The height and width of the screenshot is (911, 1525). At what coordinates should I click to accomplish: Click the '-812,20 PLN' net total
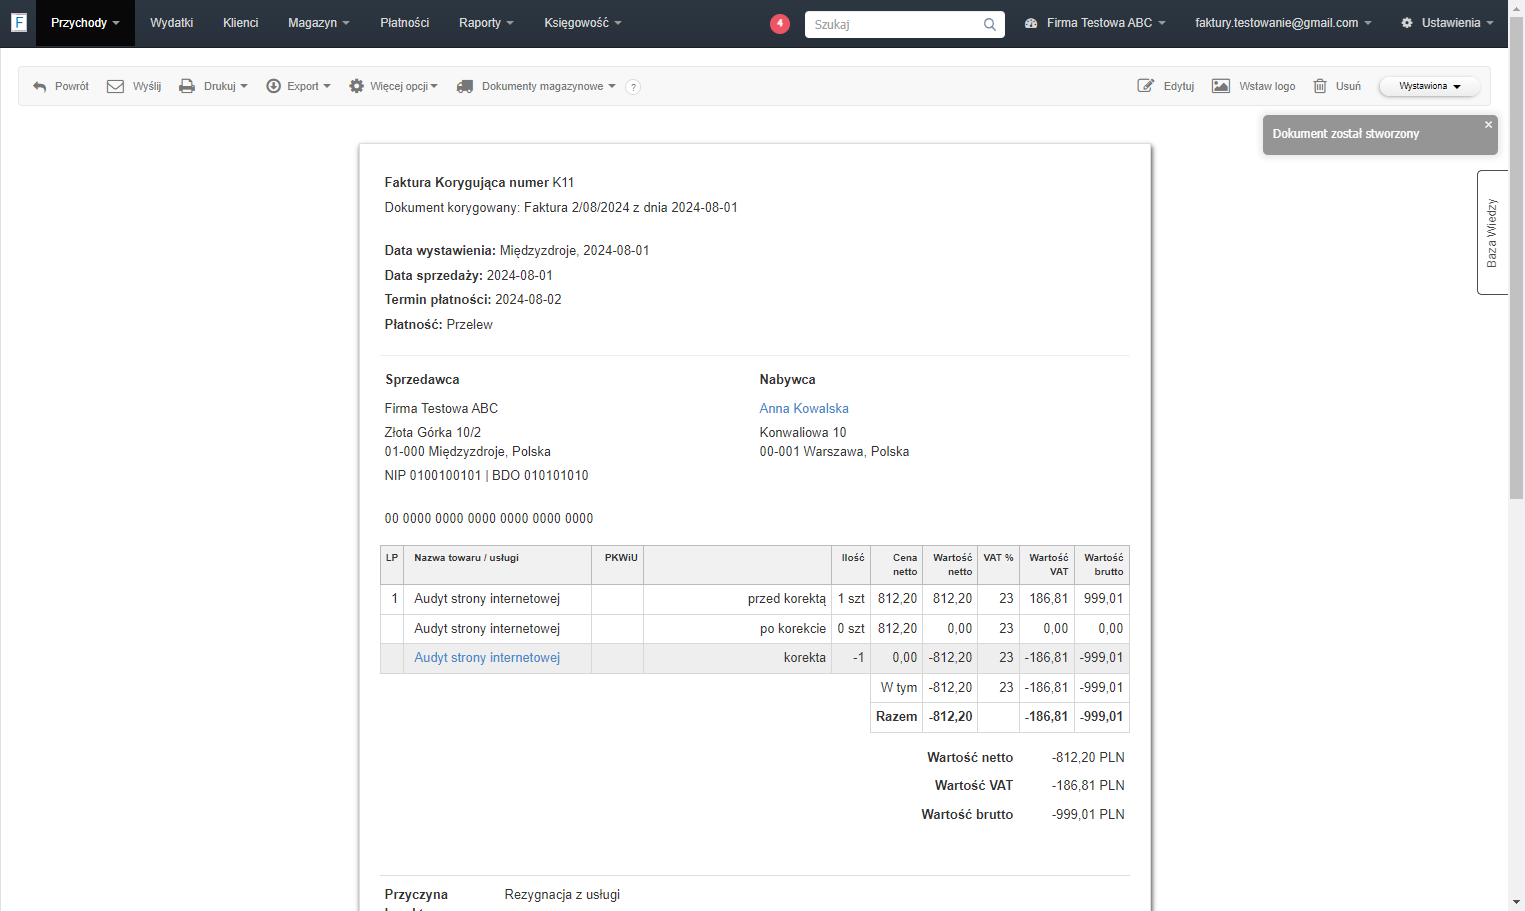[1088, 758]
